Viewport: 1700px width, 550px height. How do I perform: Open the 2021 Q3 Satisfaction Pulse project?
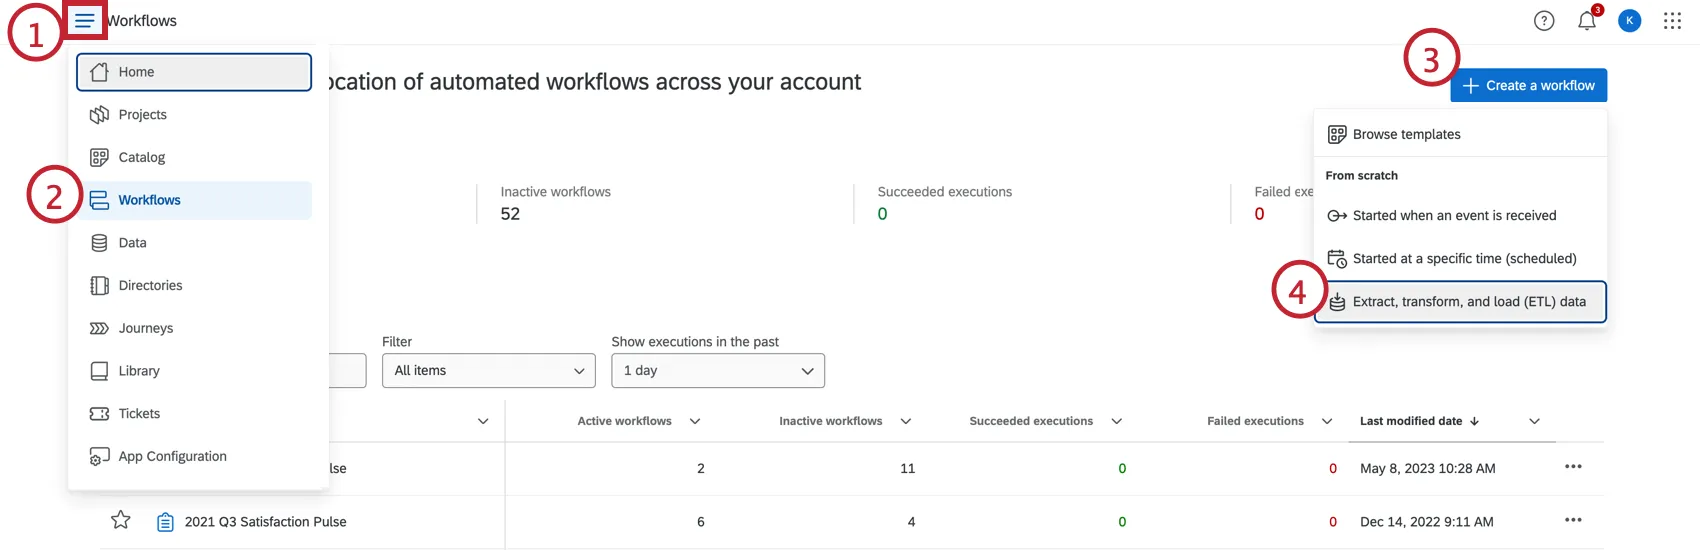(265, 522)
